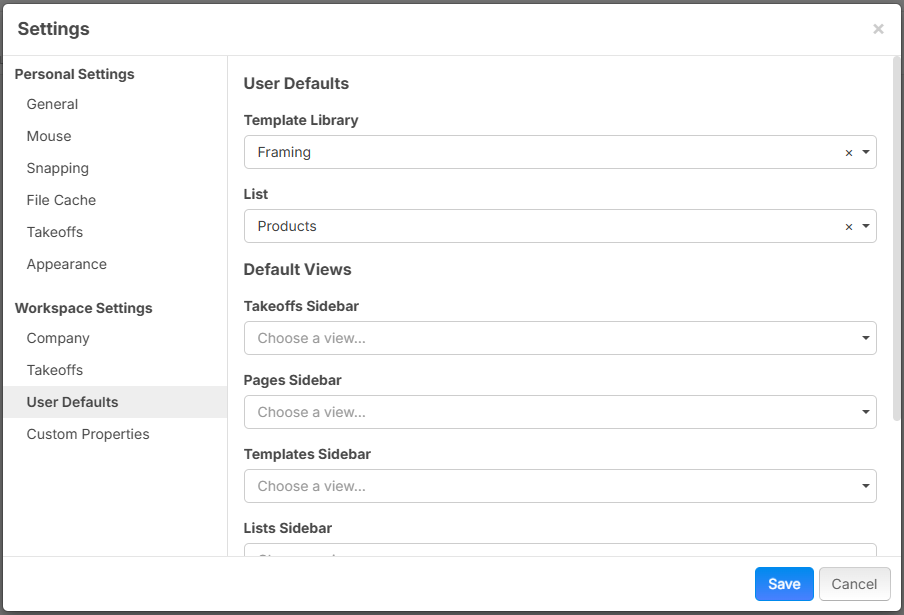Open Takeoffs under Workspace Settings
This screenshot has height=615, width=904.
point(55,370)
